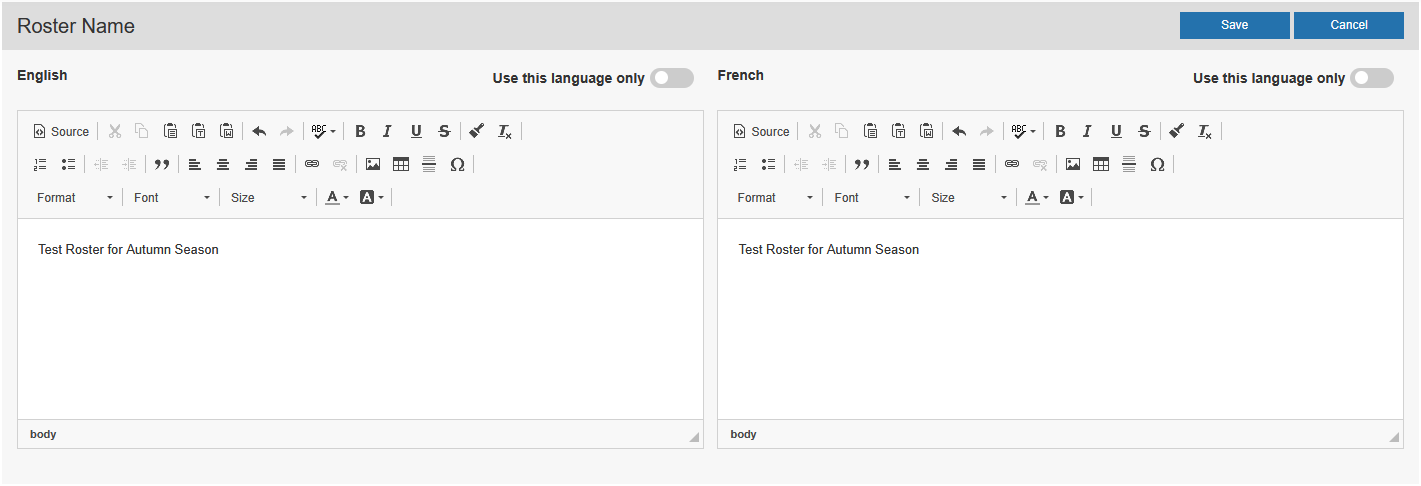Viewport: 1421px width, 486px height.
Task: Cancel editing the roster name
Action: click(x=1348, y=25)
